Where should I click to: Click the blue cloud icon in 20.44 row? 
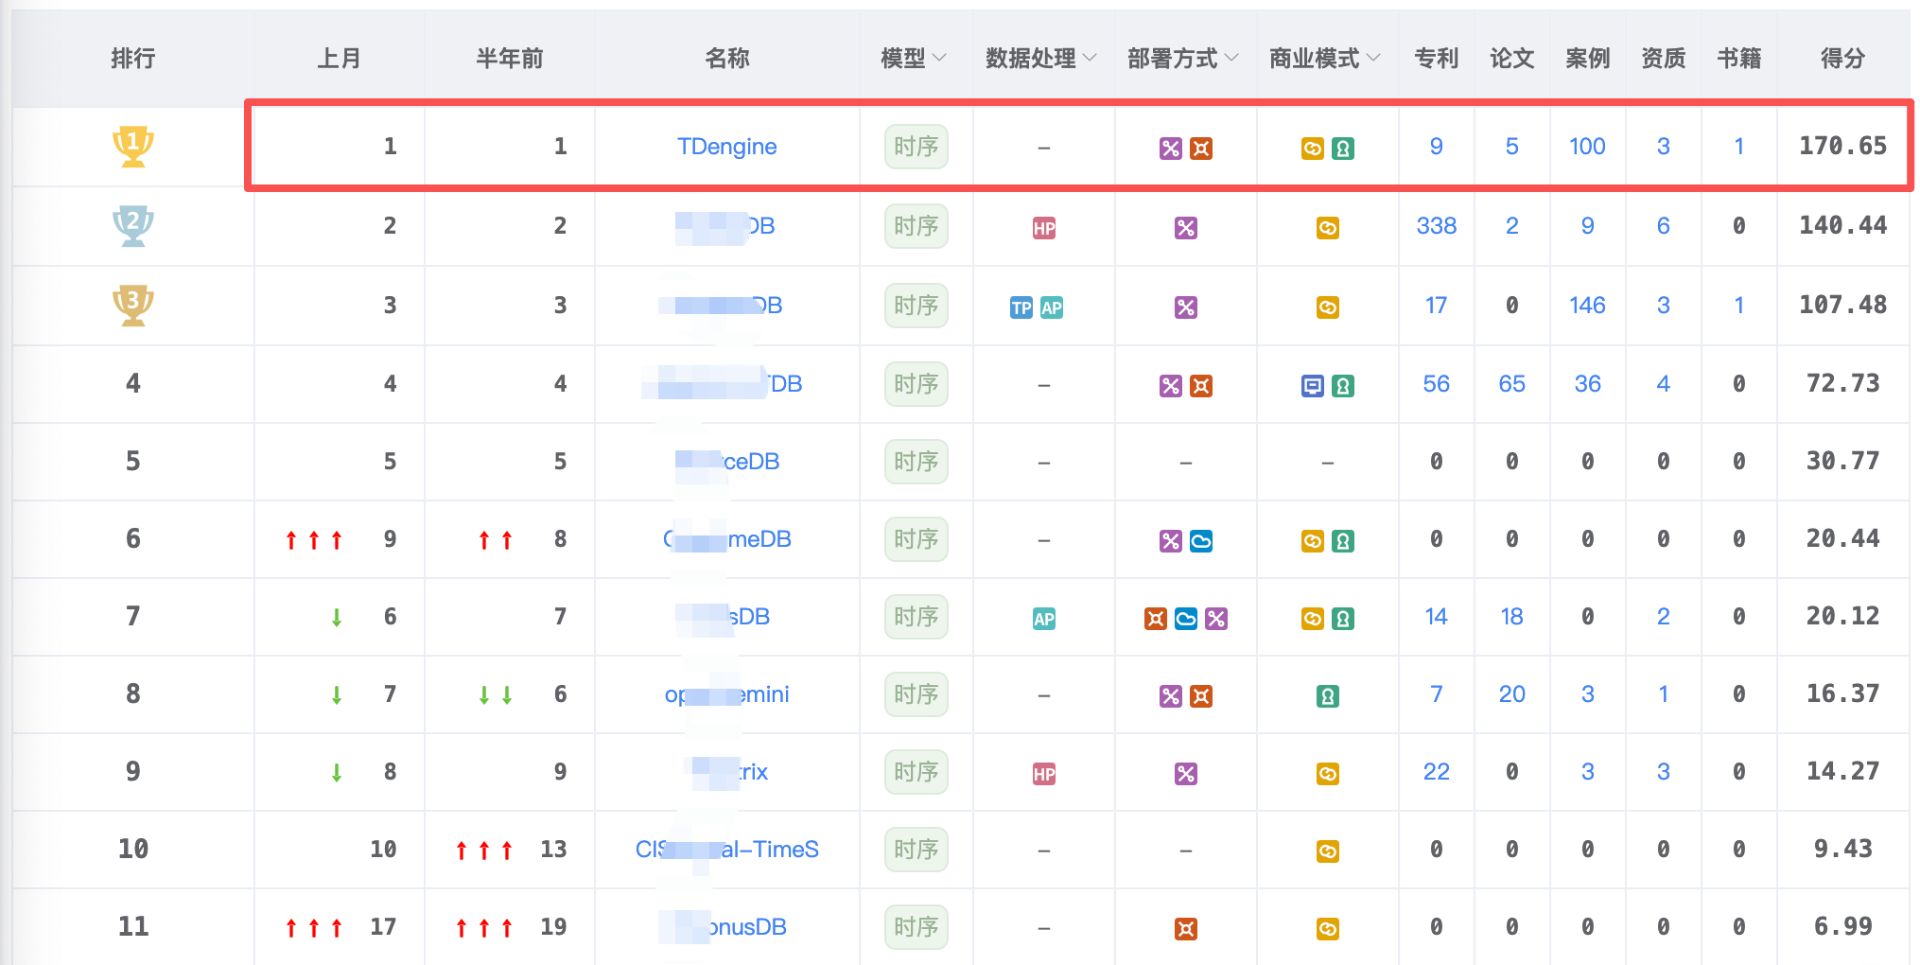[1201, 541]
